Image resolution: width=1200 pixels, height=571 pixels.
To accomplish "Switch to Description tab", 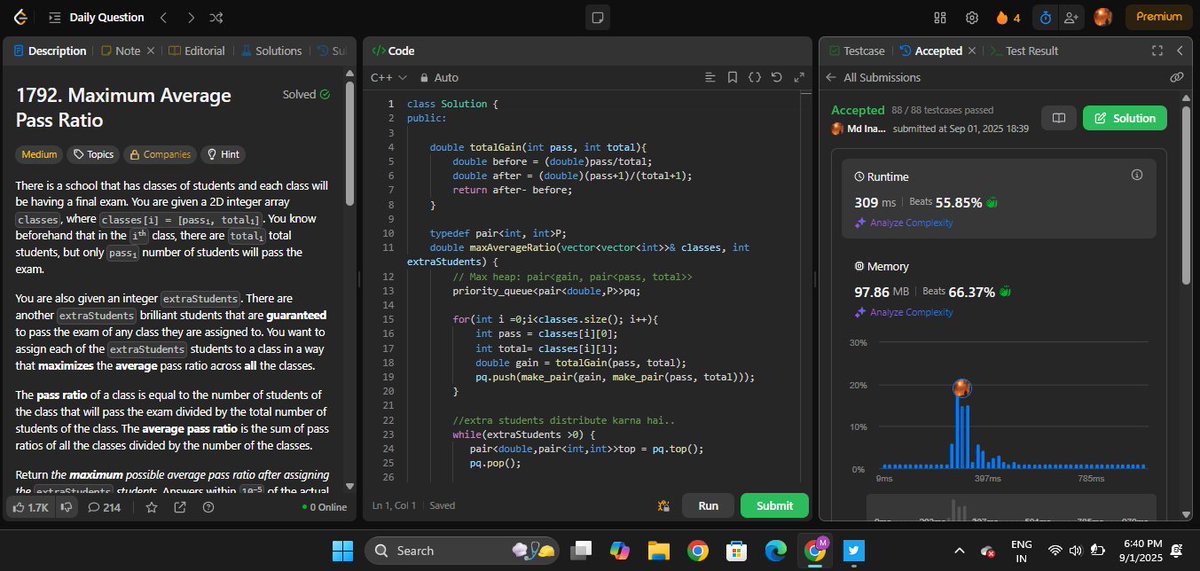I will click(50, 51).
